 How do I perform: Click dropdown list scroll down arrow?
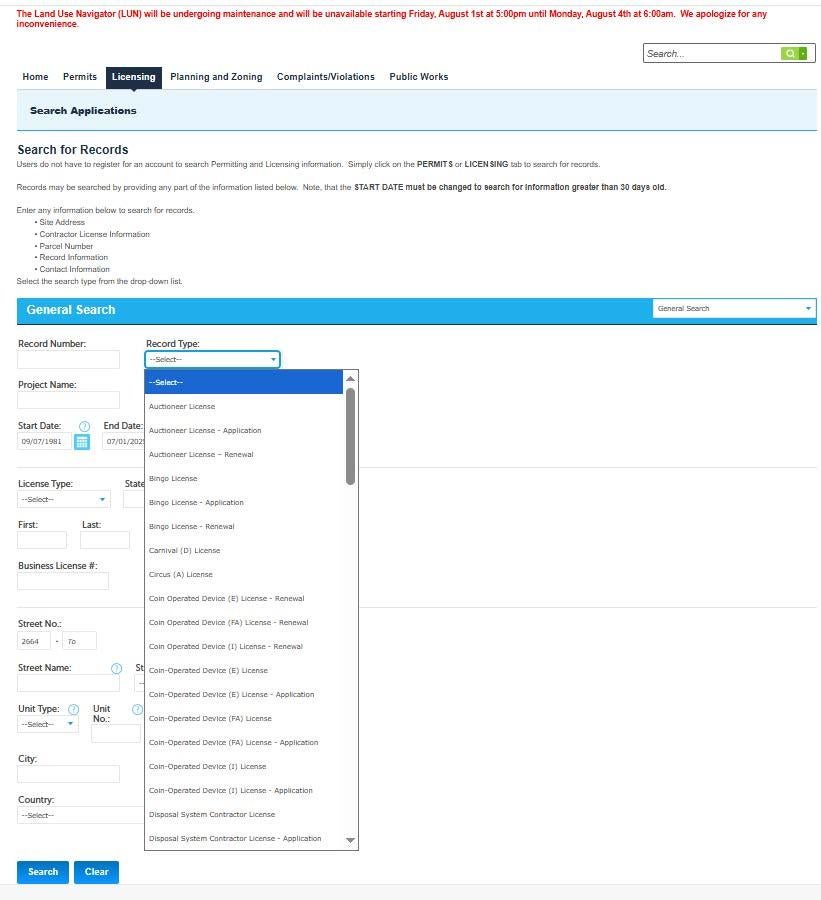(350, 841)
